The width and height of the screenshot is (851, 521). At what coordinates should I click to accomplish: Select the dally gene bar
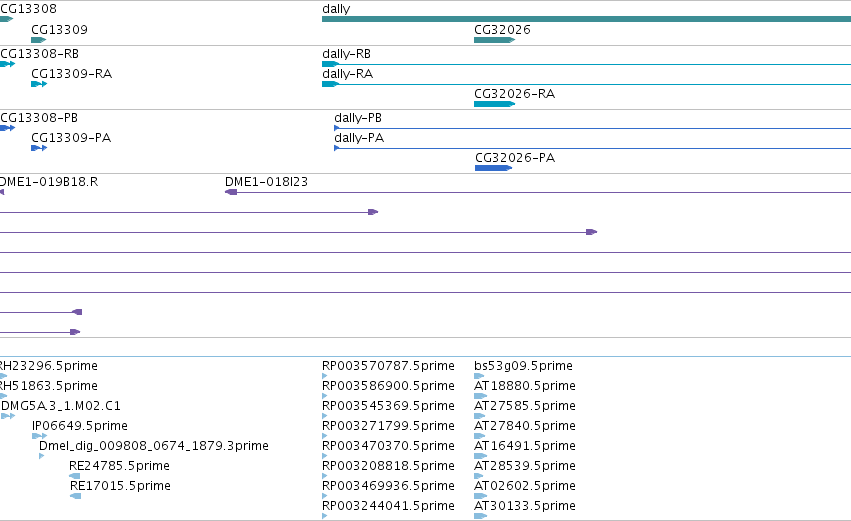tap(586, 19)
